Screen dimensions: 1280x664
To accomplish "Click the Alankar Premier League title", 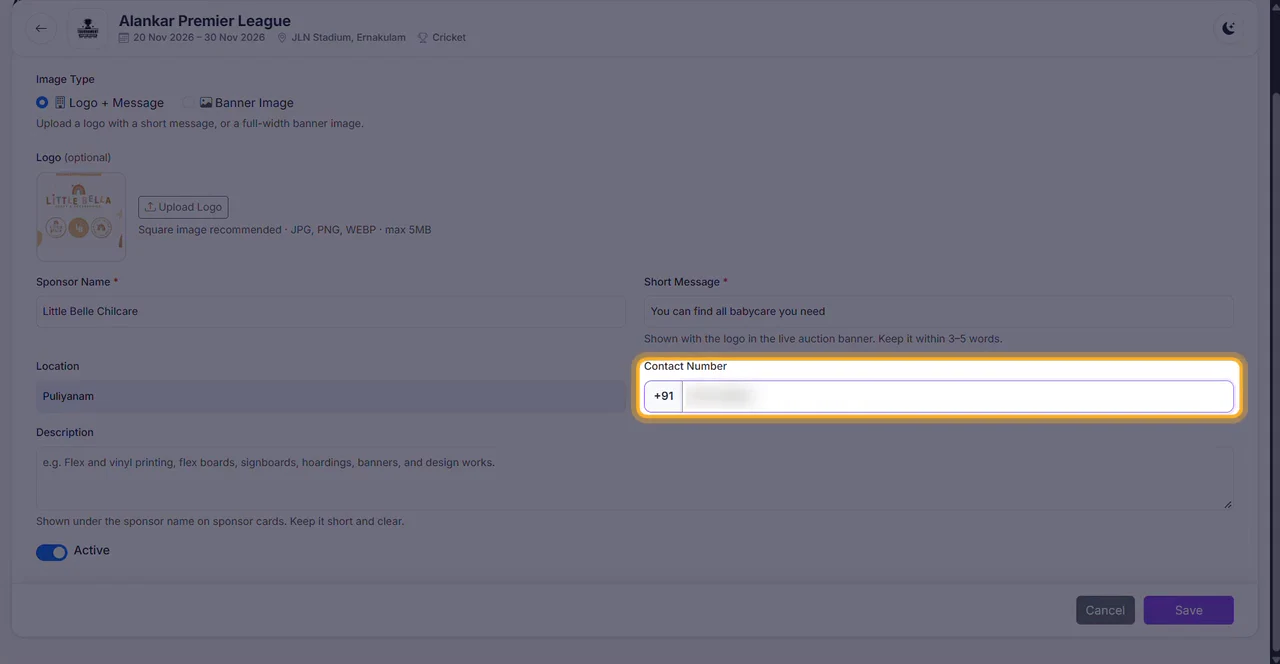I will [205, 20].
